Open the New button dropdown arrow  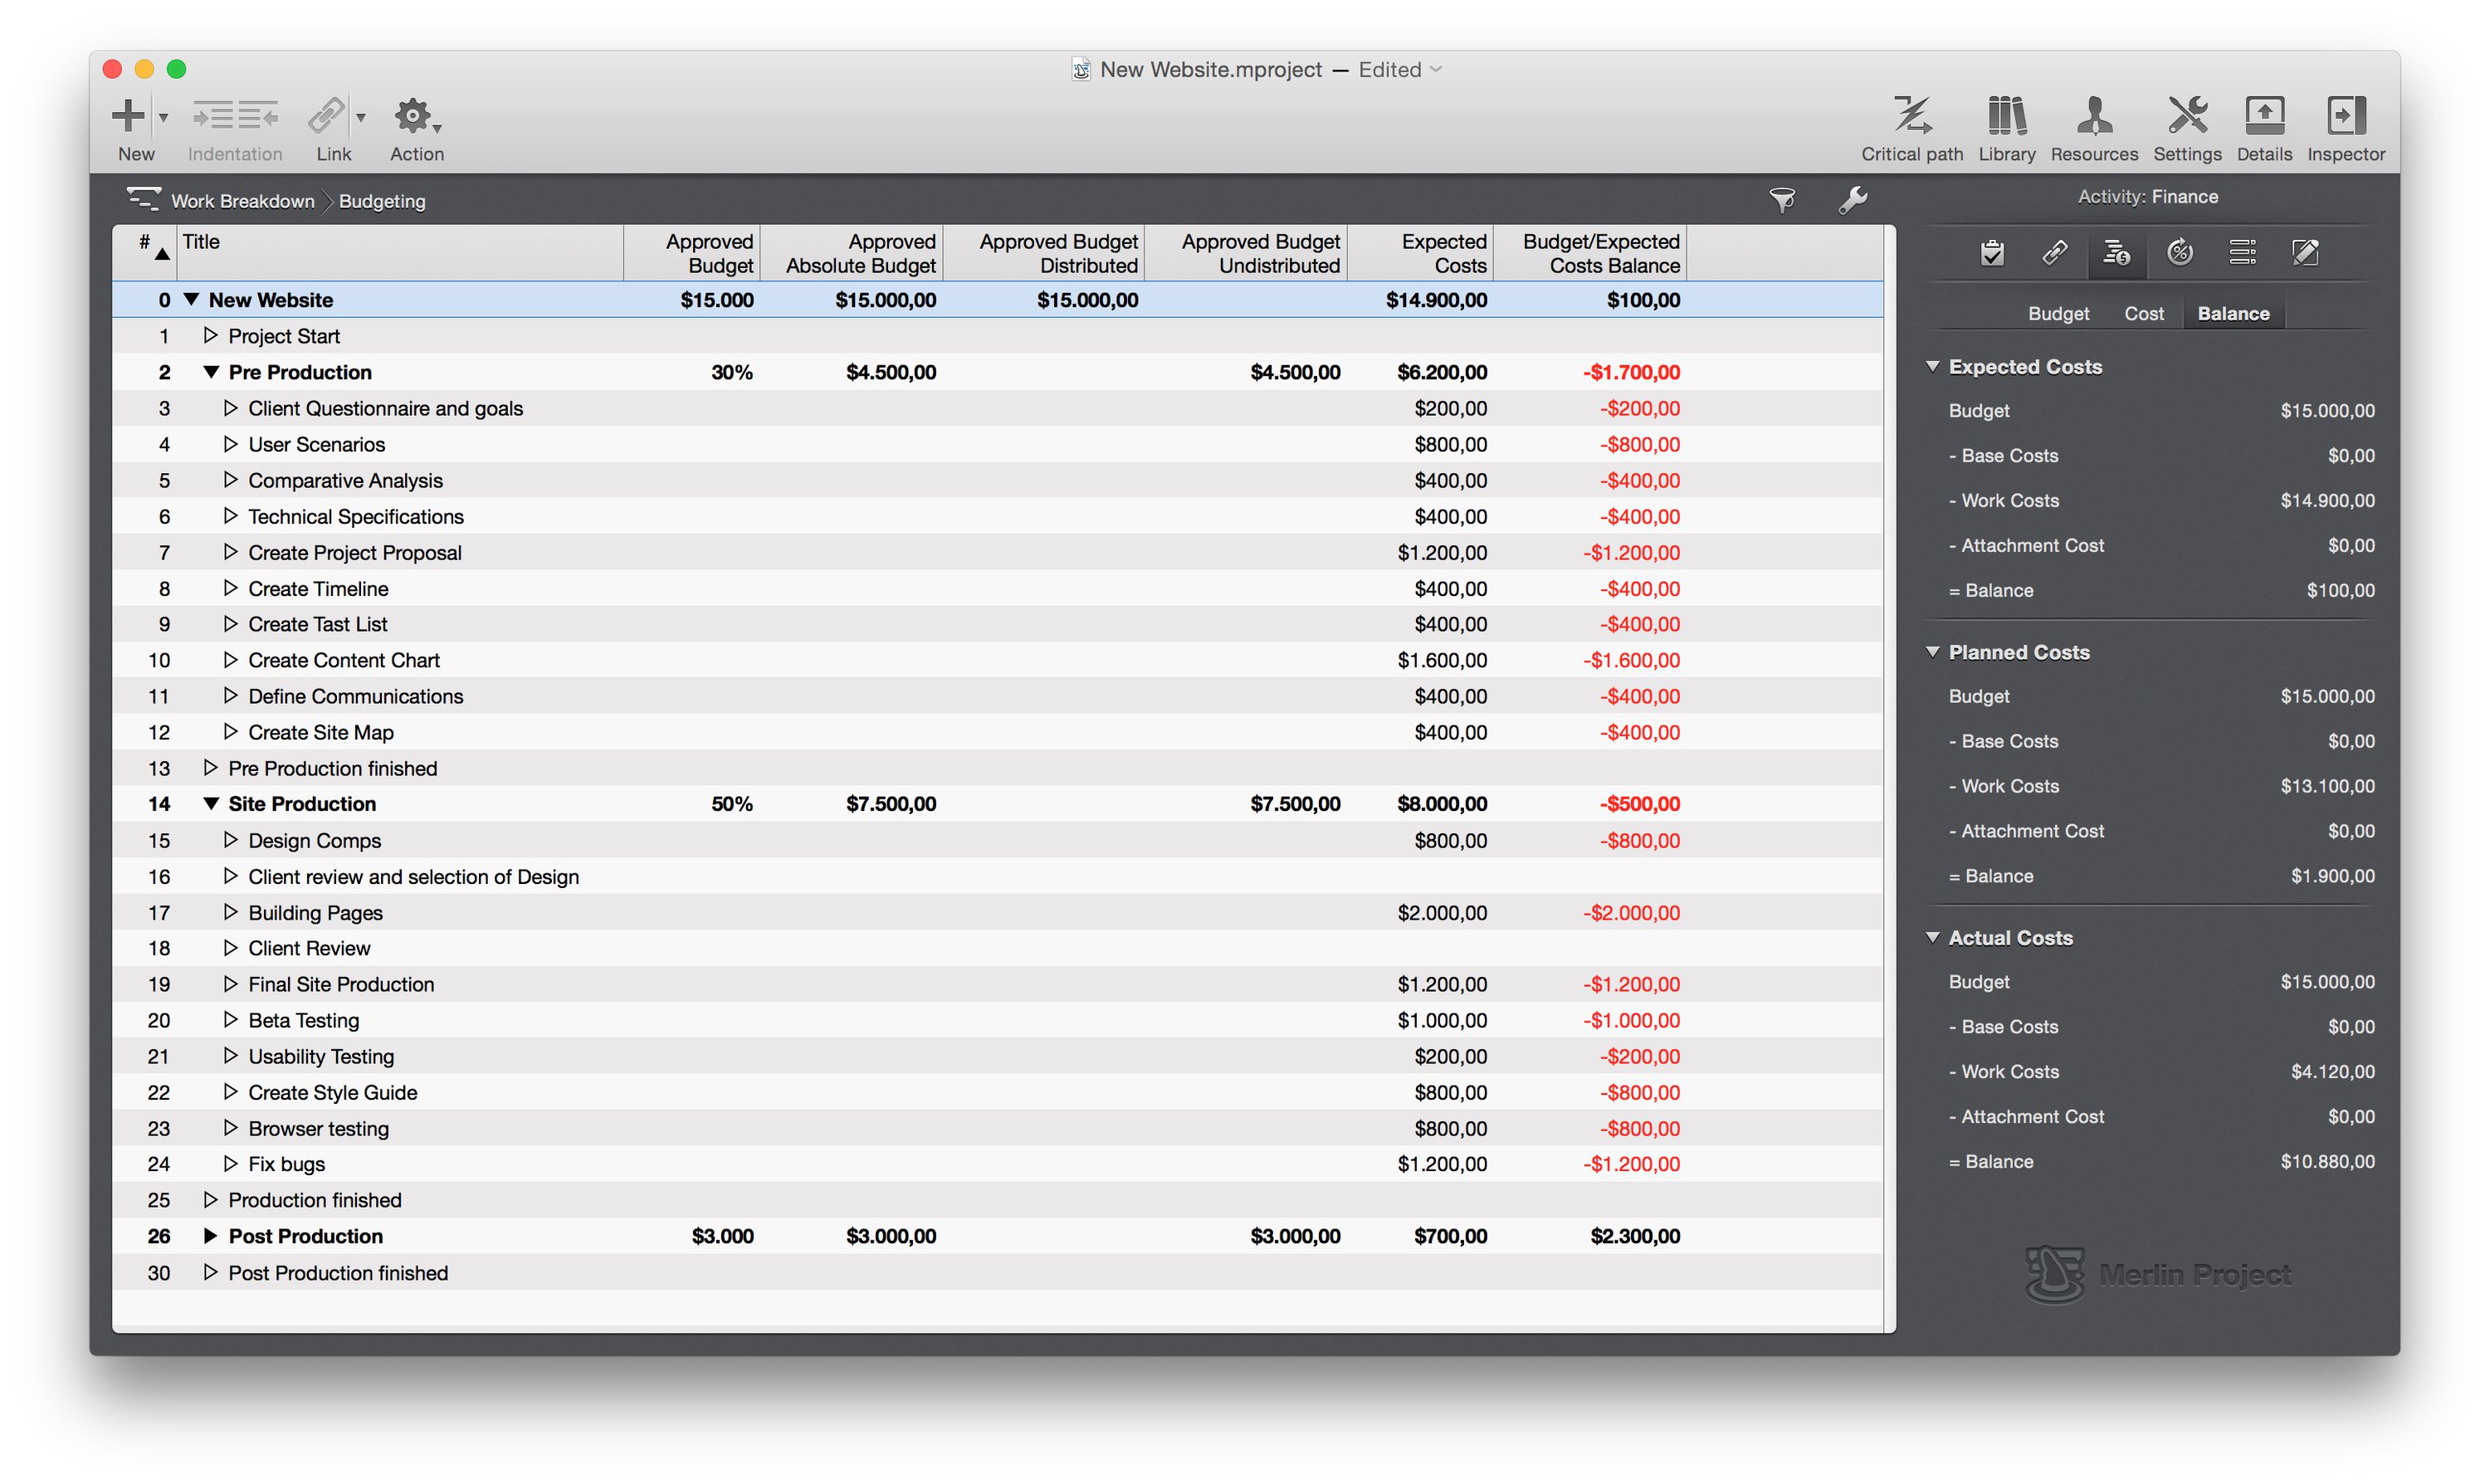click(164, 118)
